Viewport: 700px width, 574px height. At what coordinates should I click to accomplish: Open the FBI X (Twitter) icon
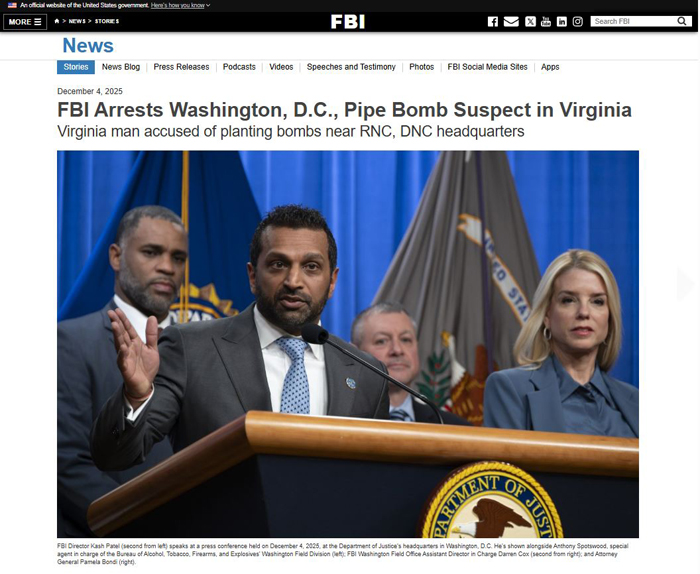[x=530, y=21]
